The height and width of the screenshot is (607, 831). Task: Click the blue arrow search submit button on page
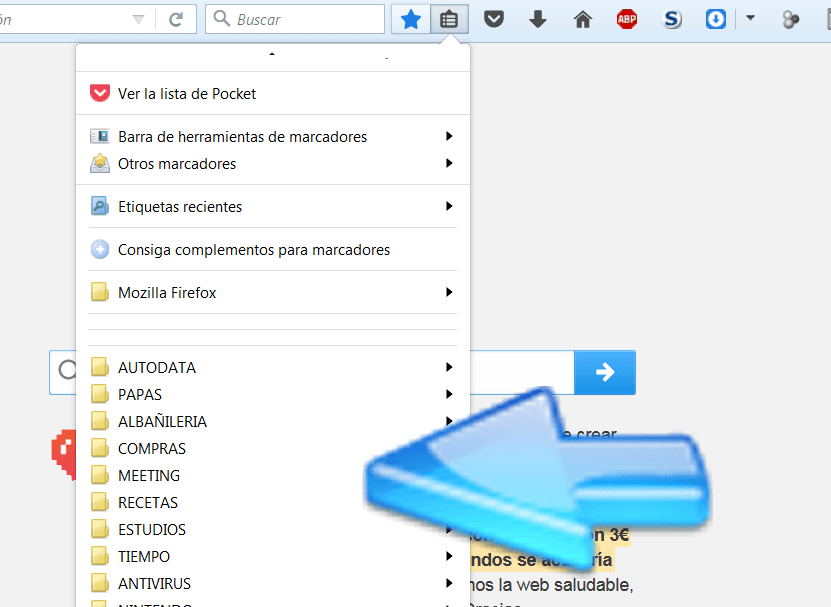point(605,372)
